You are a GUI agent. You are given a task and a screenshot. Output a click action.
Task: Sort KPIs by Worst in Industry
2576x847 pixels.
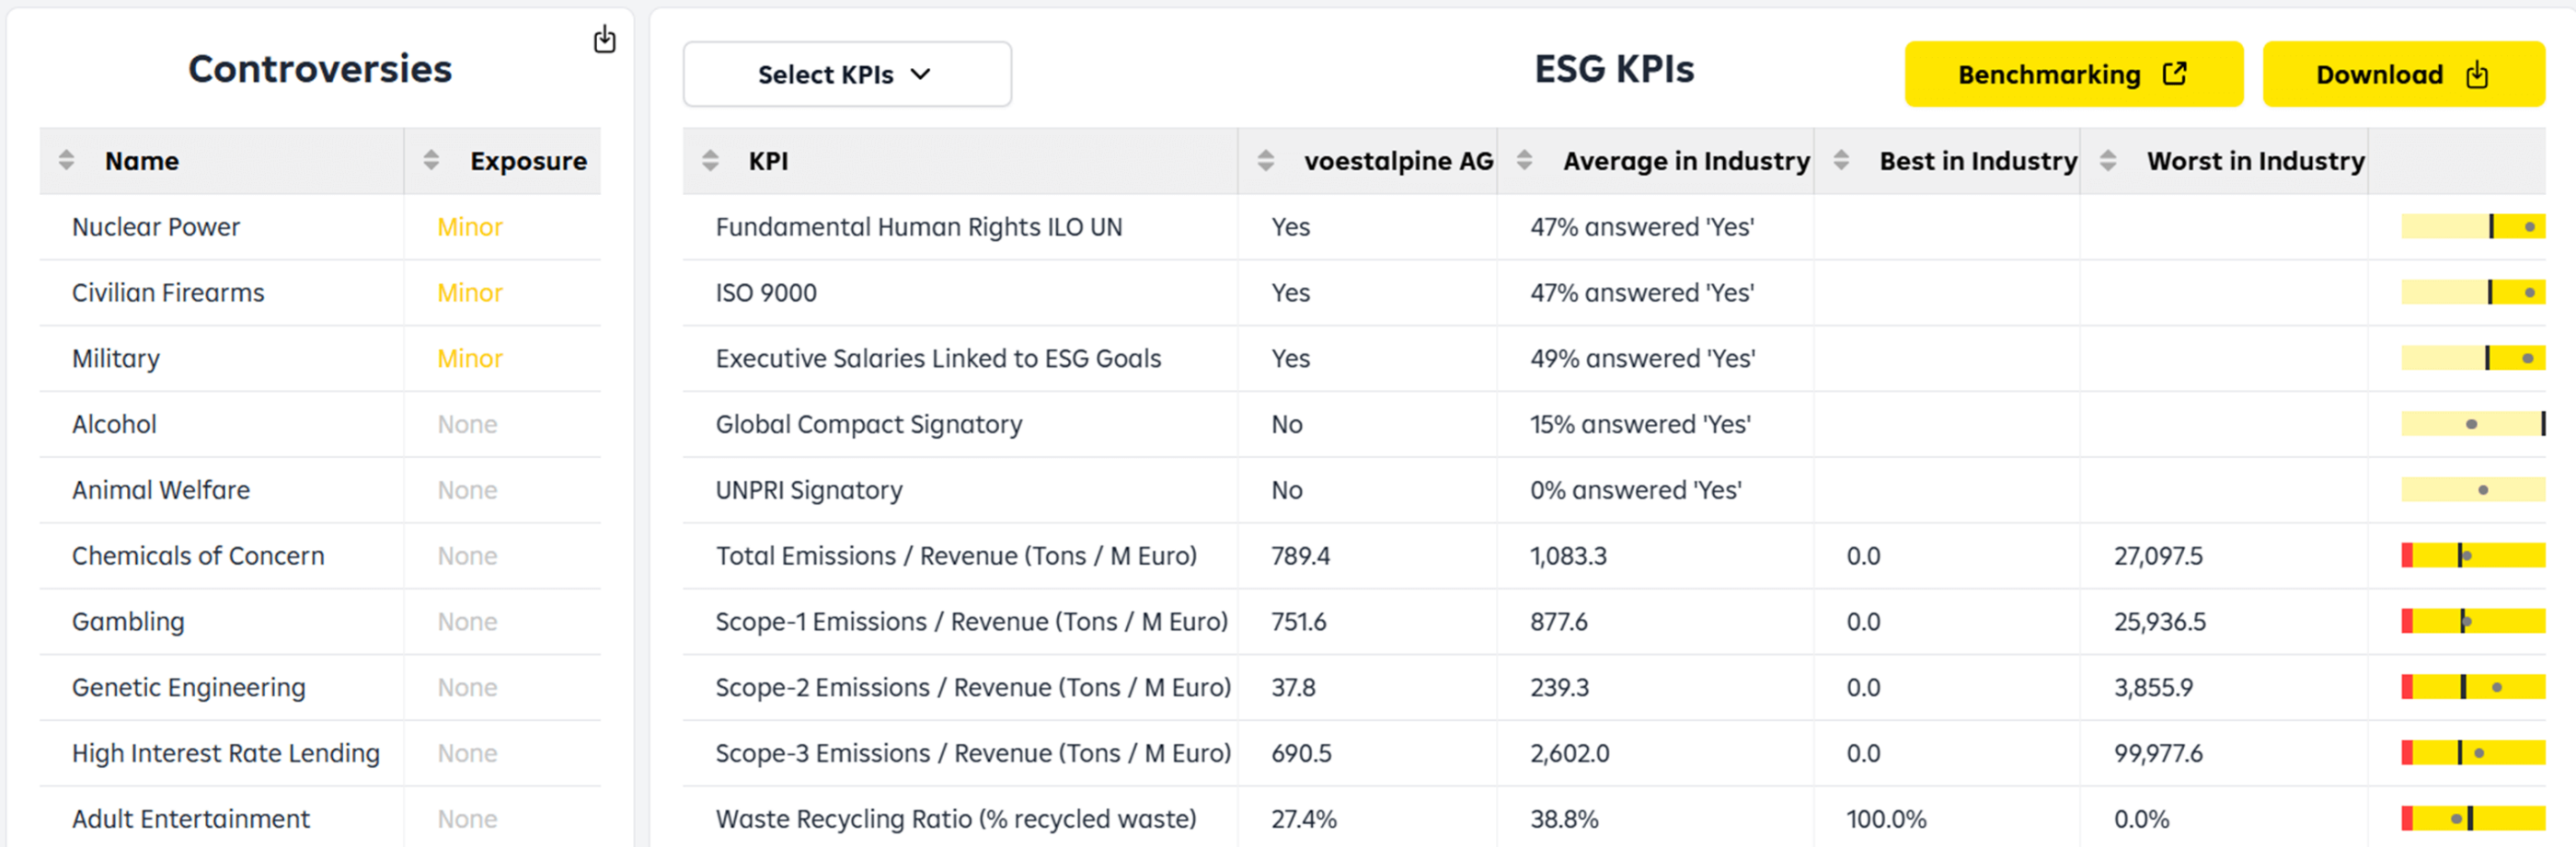tap(2110, 160)
